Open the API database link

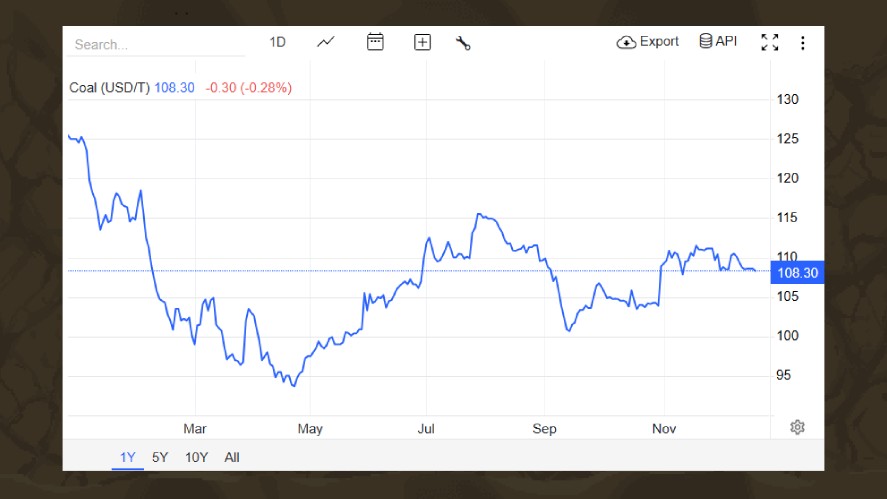pos(718,41)
